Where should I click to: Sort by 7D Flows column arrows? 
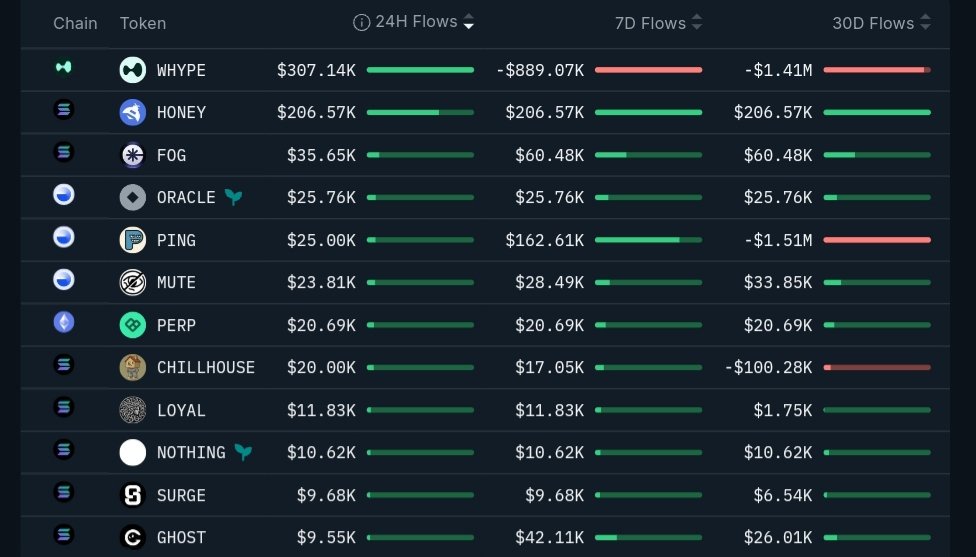[697, 22]
